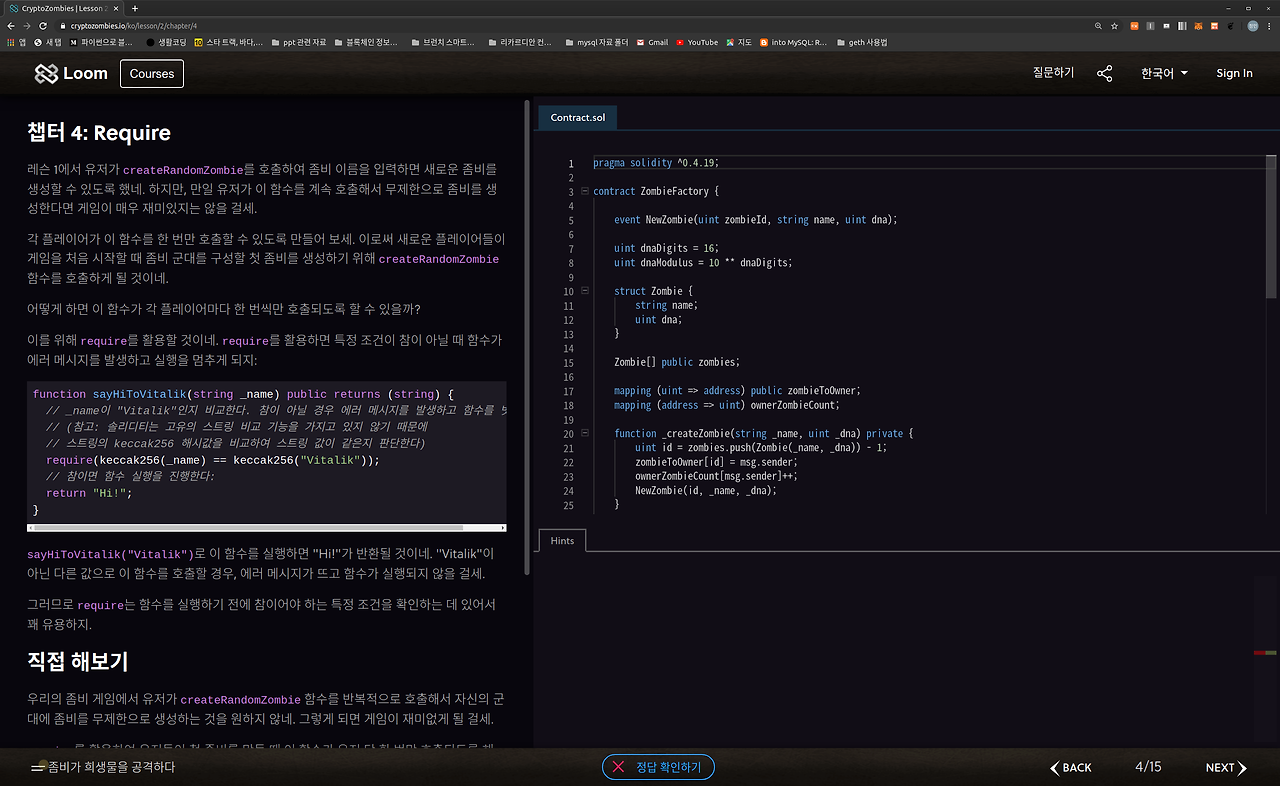Click the lesson text panel scrollbar
The width and height of the screenshot is (1280, 786).
[x=527, y=336]
